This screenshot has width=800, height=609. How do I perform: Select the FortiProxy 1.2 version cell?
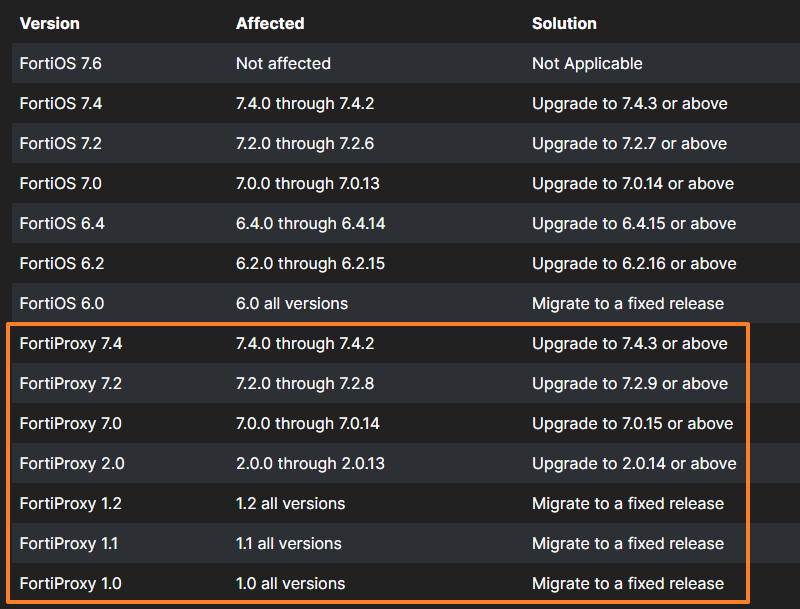click(x=70, y=503)
